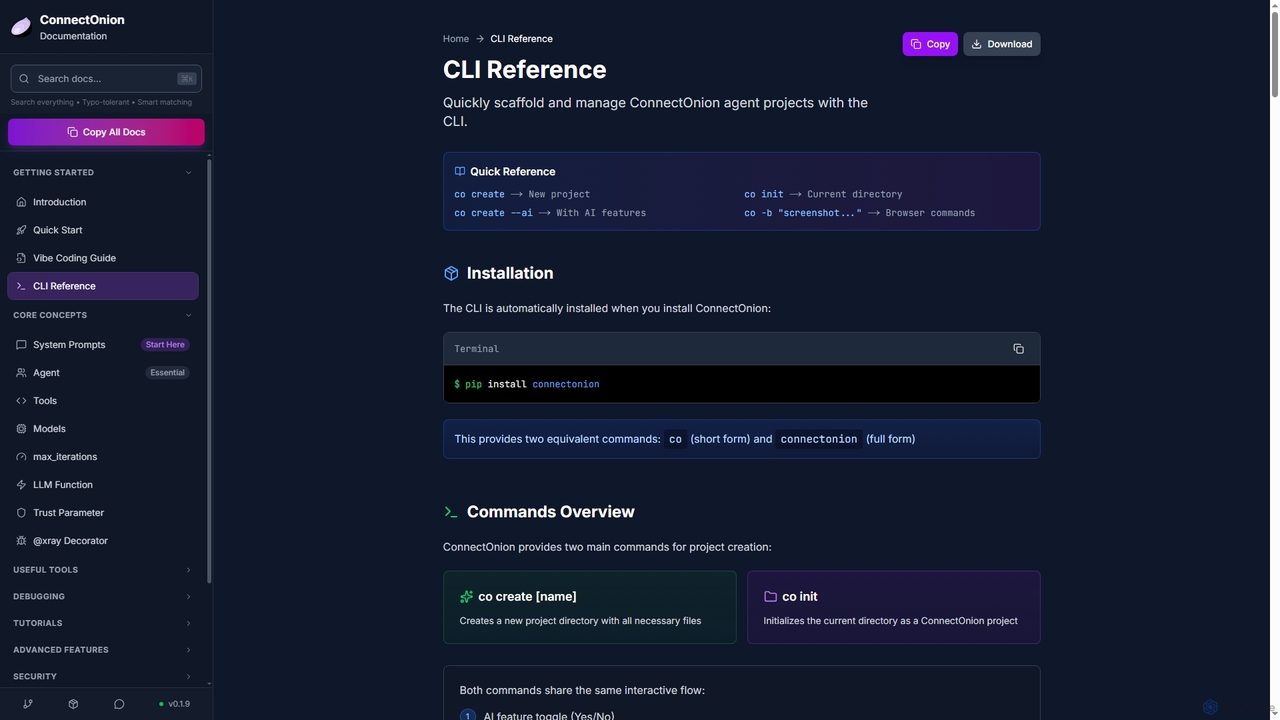Viewport: 1280px width, 720px height.
Task: Open the CLI Reference sidebar page
Action: 103,286
